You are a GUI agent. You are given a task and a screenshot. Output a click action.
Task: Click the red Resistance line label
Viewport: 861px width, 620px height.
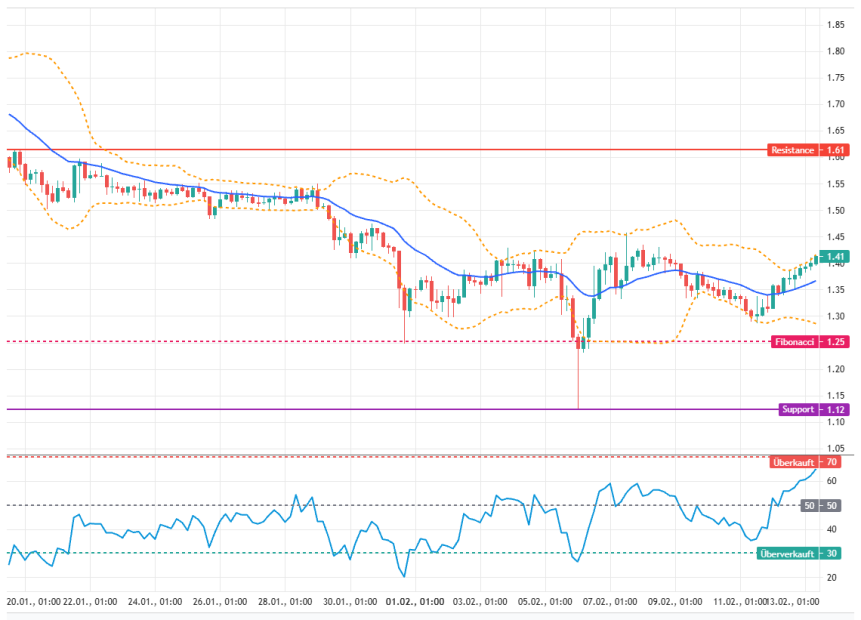[792, 150]
